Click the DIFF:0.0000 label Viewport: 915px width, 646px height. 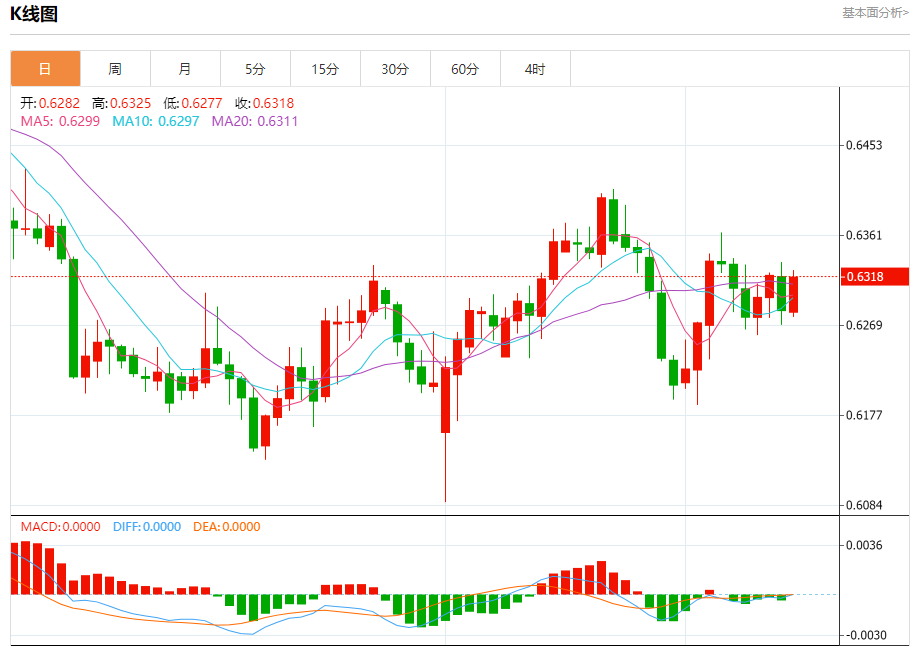click(147, 527)
